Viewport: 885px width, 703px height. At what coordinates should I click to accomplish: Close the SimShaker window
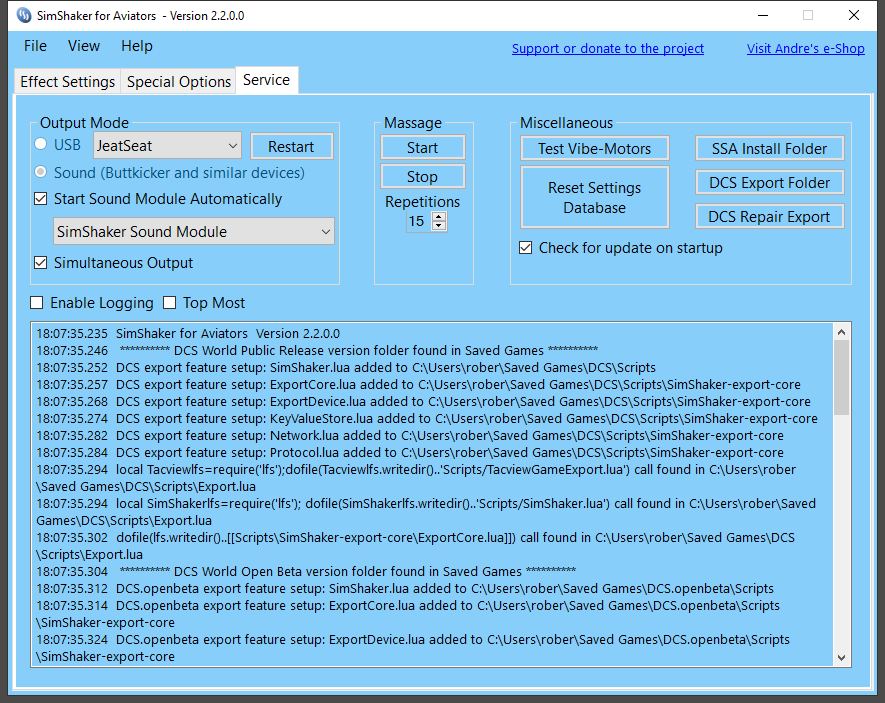click(x=854, y=15)
